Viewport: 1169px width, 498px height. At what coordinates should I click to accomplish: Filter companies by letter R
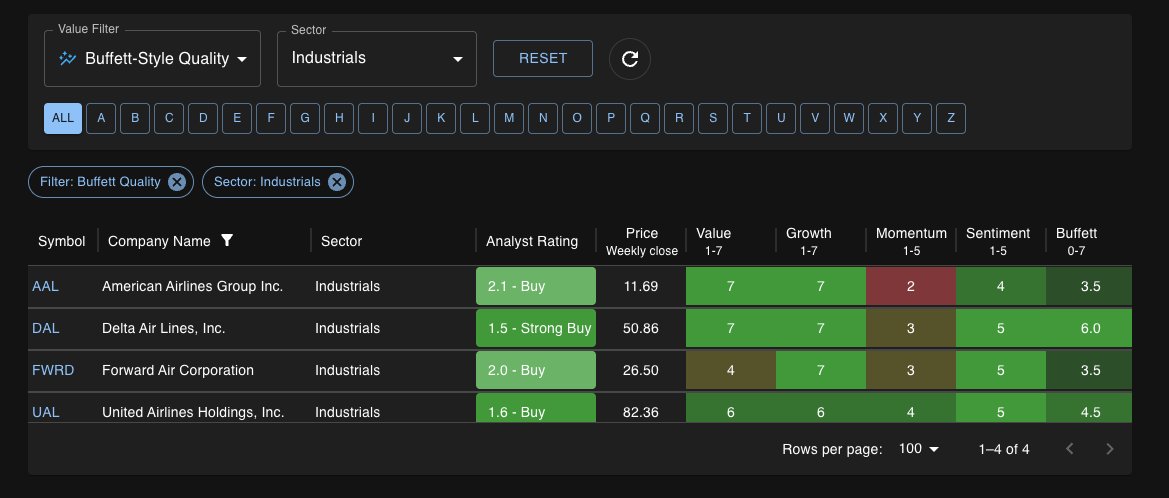(x=679, y=119)
